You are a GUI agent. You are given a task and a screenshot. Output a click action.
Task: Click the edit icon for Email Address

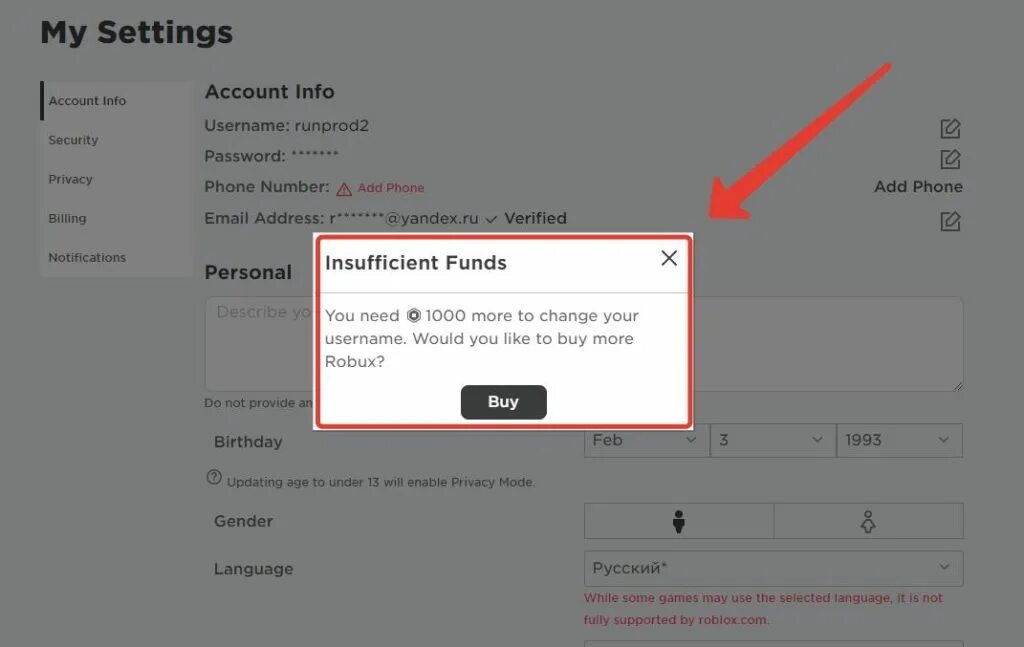pos(950,221)
